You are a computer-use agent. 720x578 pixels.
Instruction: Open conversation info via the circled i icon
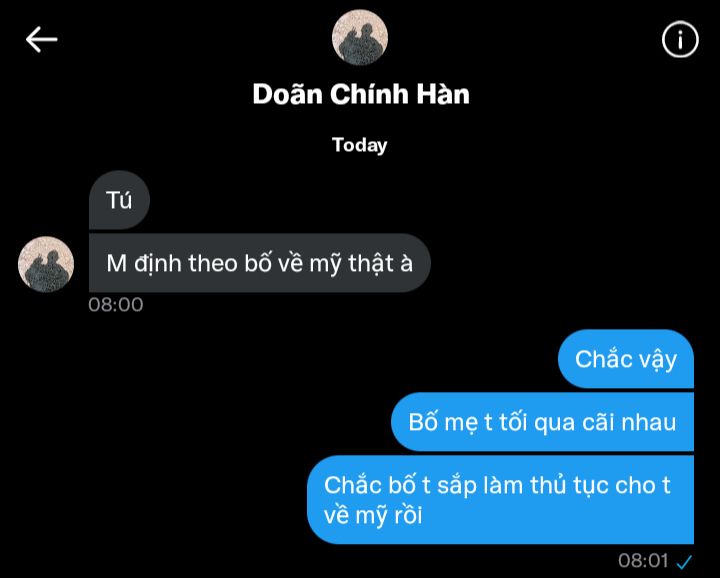tap(680, 39)
